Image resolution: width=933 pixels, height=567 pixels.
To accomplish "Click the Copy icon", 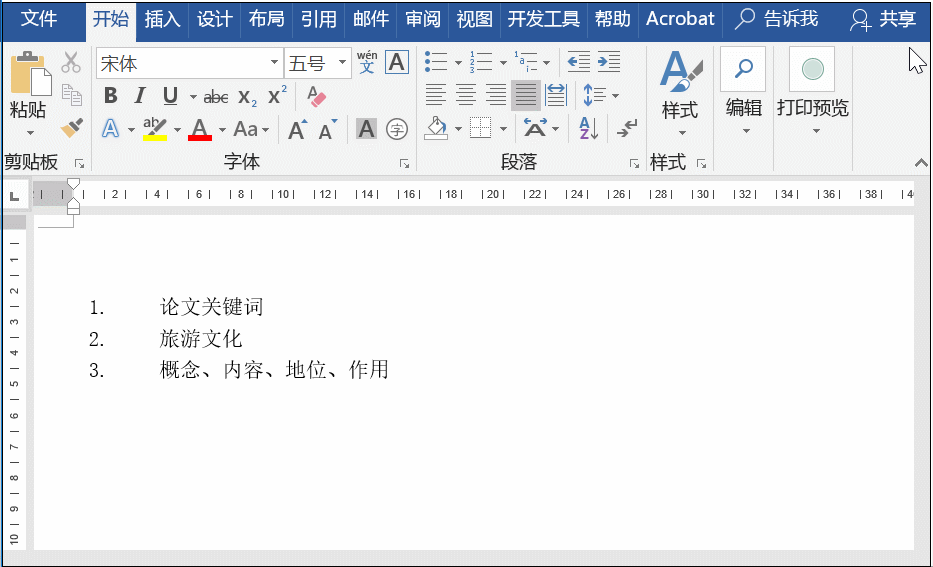I will [x=72, y=95].
